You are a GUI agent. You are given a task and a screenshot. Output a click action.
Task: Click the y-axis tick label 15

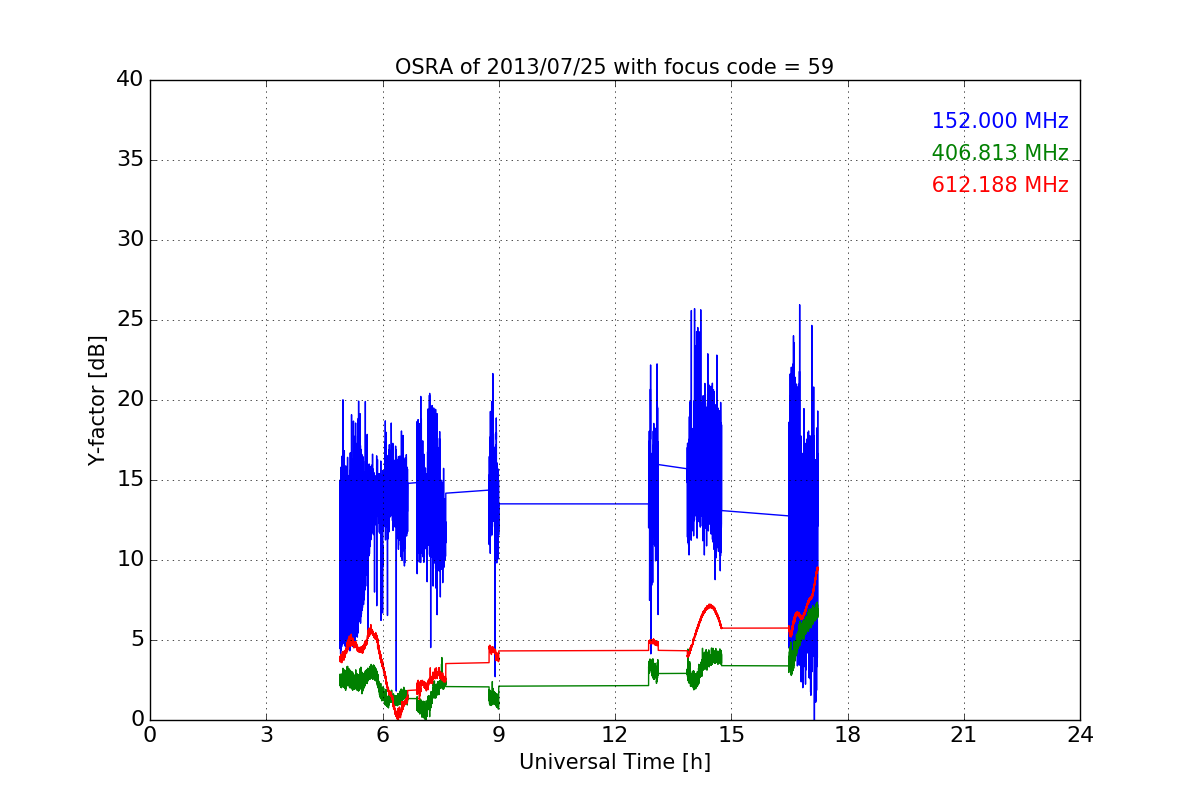coord(129,480)
